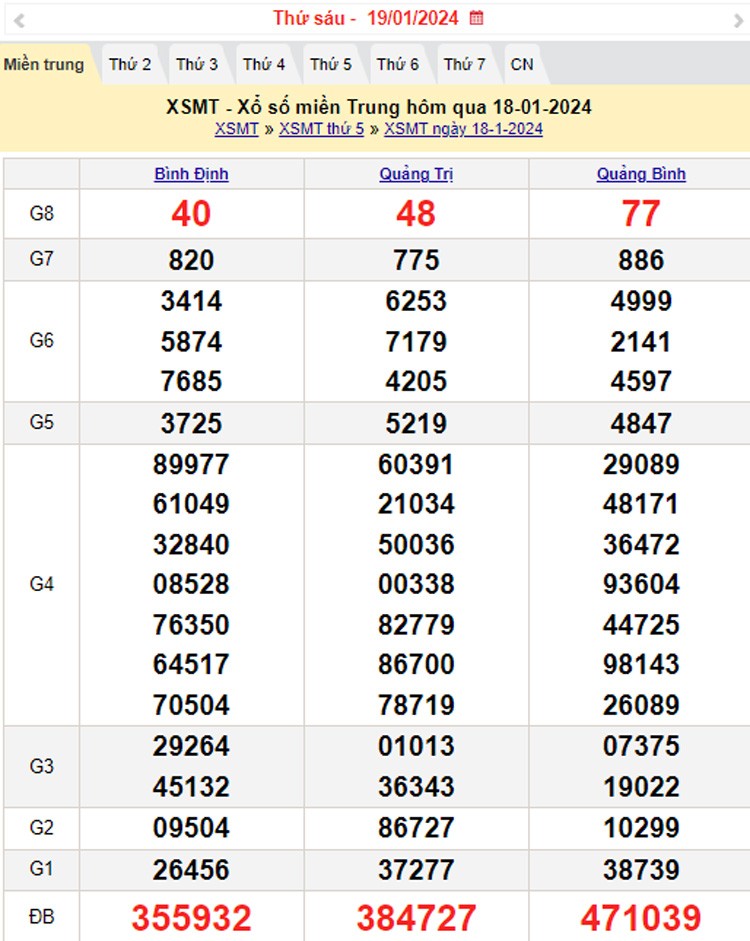Click the date text Thứ sáu 19/01/2024
Screen dimensions: 750x941
367,18
